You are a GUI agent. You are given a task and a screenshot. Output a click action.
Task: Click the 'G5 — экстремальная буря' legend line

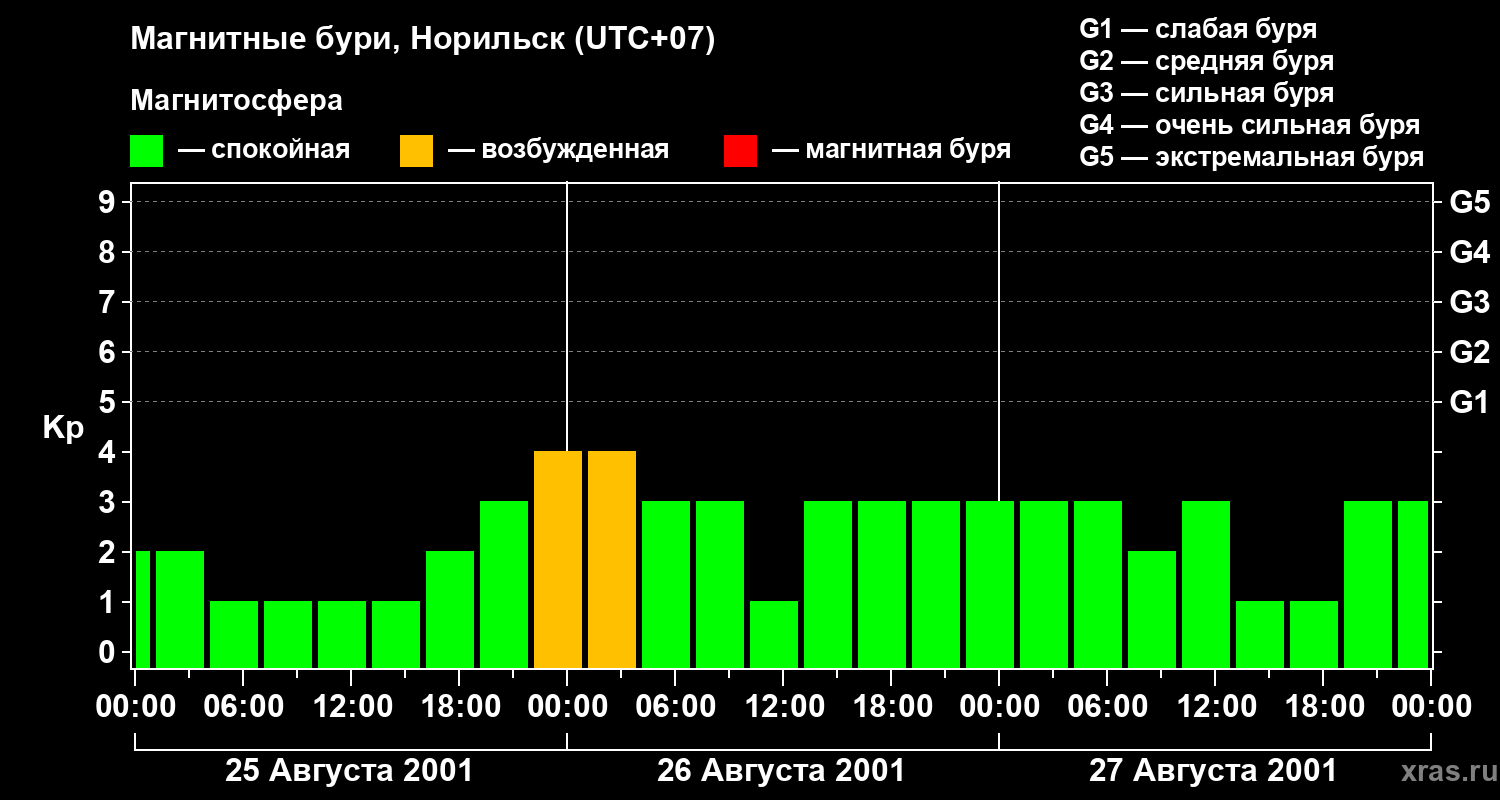tap(1251, 157)
